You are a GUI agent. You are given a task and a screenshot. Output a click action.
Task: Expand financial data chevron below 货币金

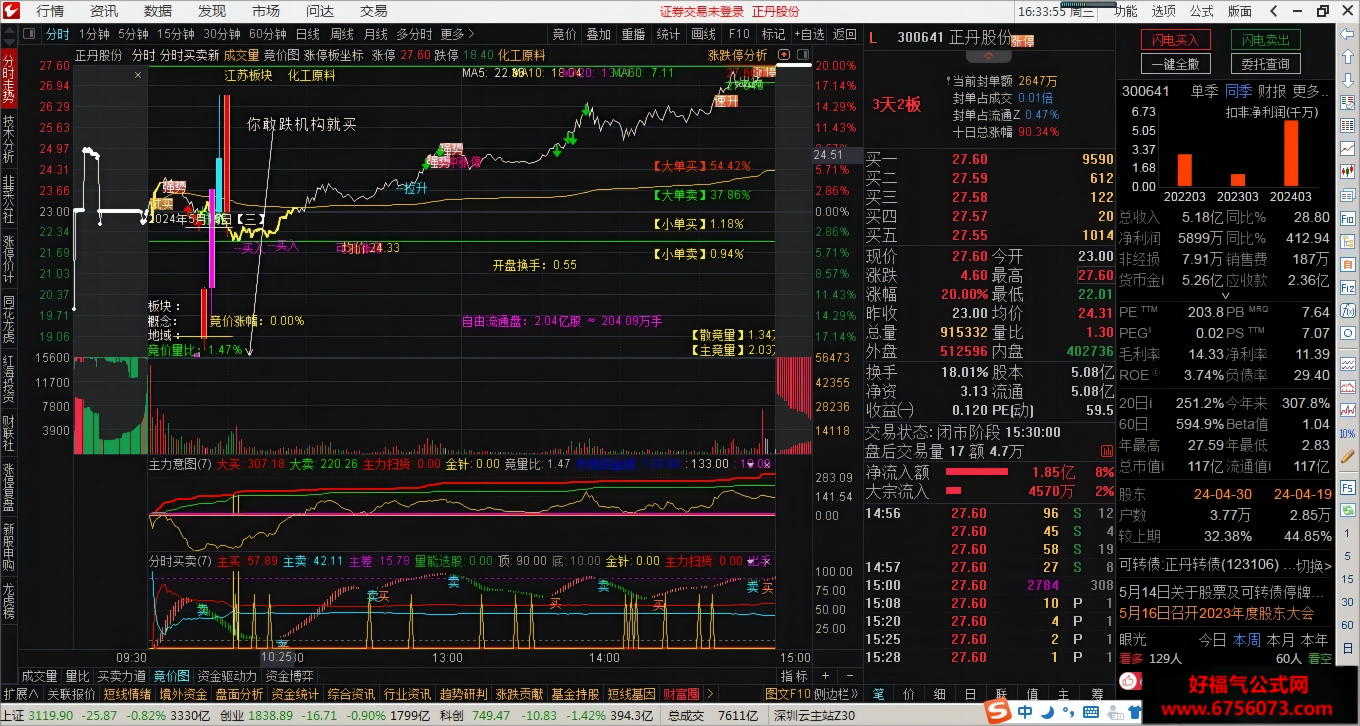point(1226,296)
